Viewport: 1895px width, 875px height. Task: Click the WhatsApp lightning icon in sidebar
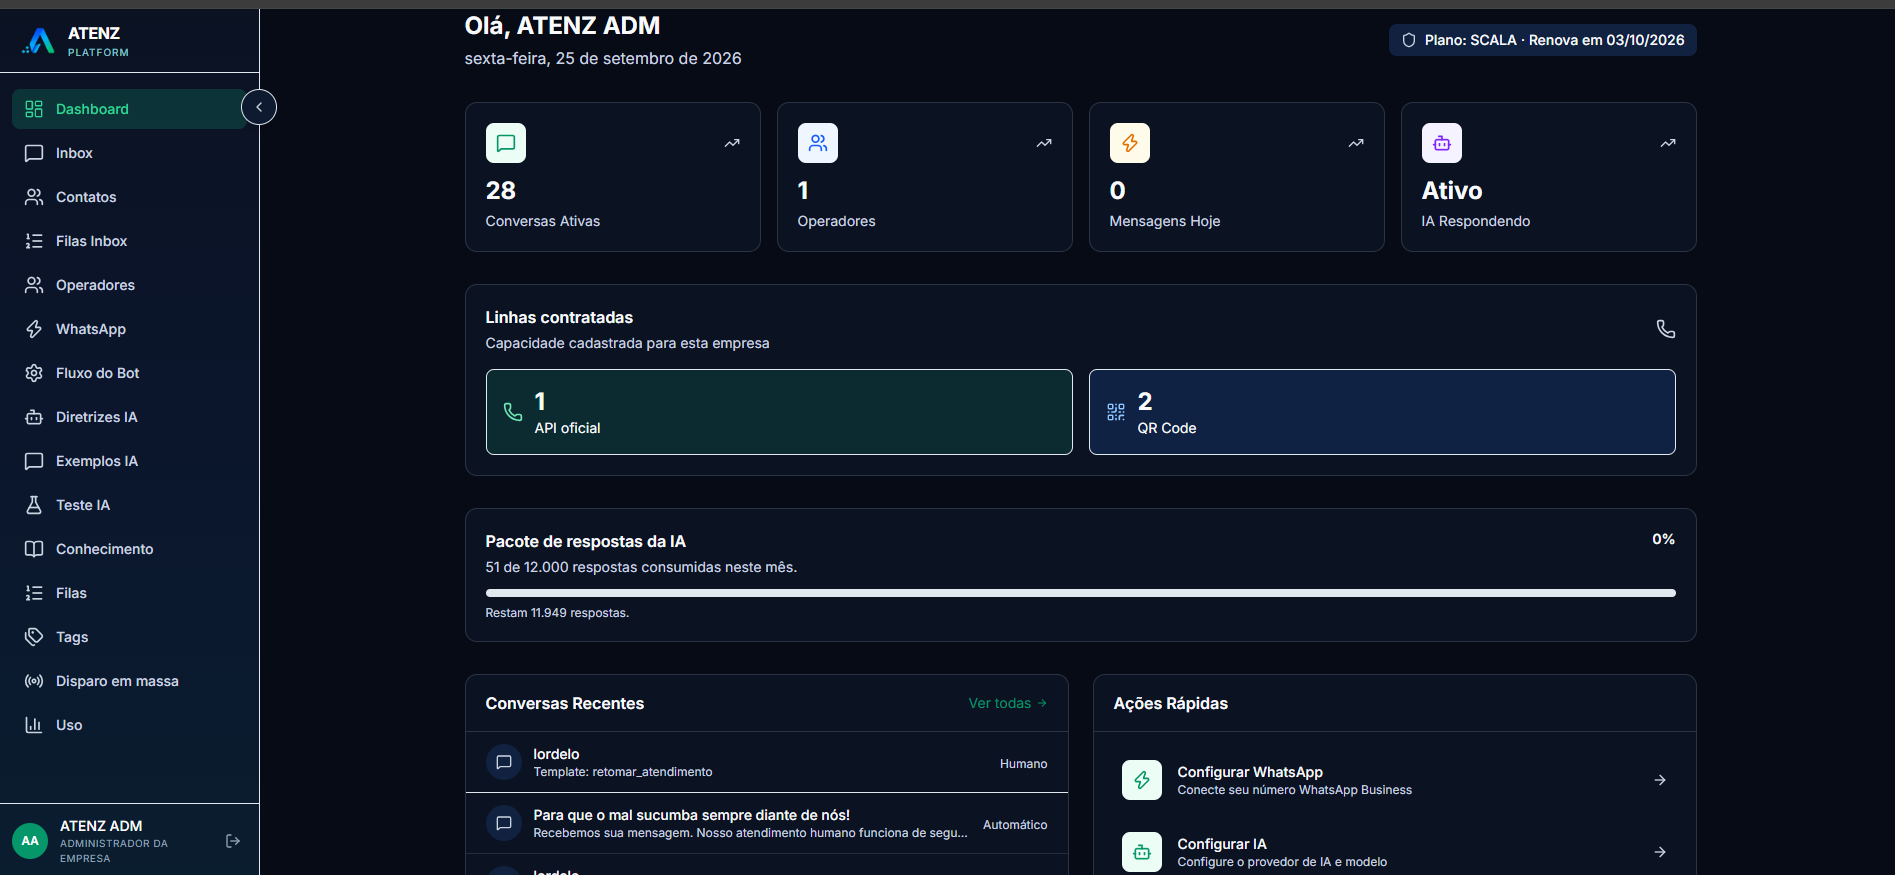pyautogui.click(x=34, y=329)
